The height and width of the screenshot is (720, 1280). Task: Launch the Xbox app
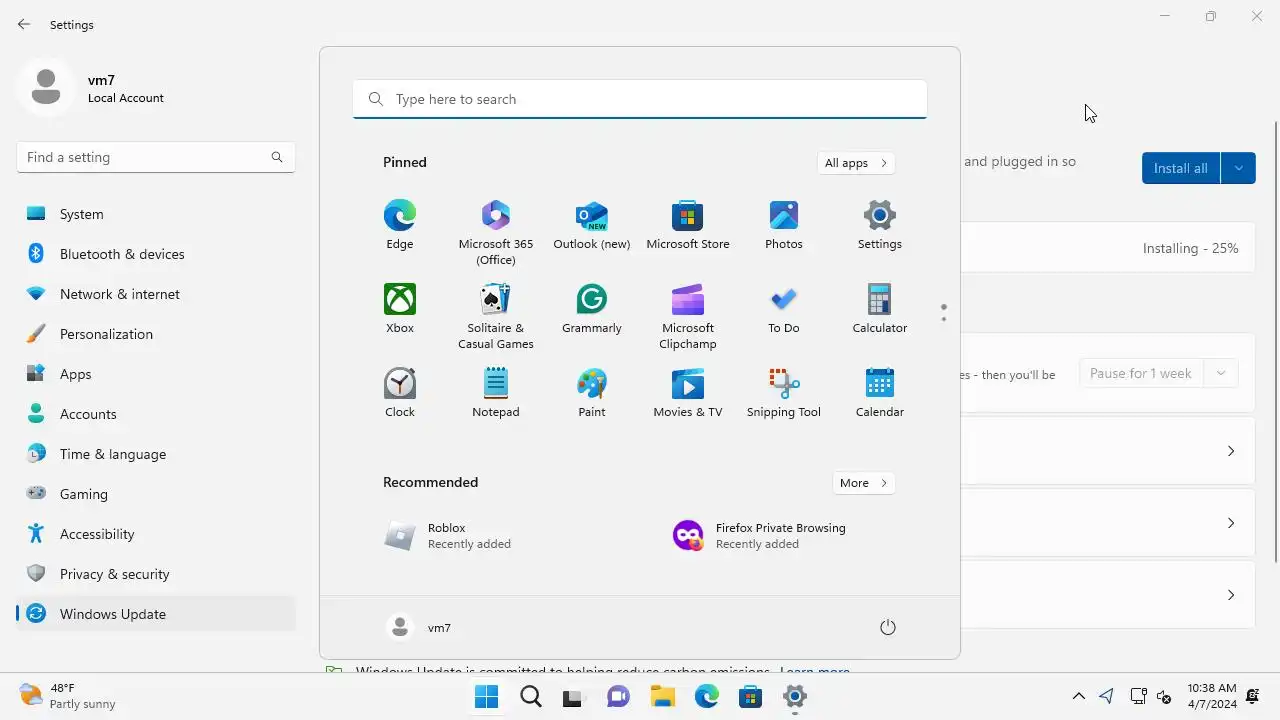[400, 310]
